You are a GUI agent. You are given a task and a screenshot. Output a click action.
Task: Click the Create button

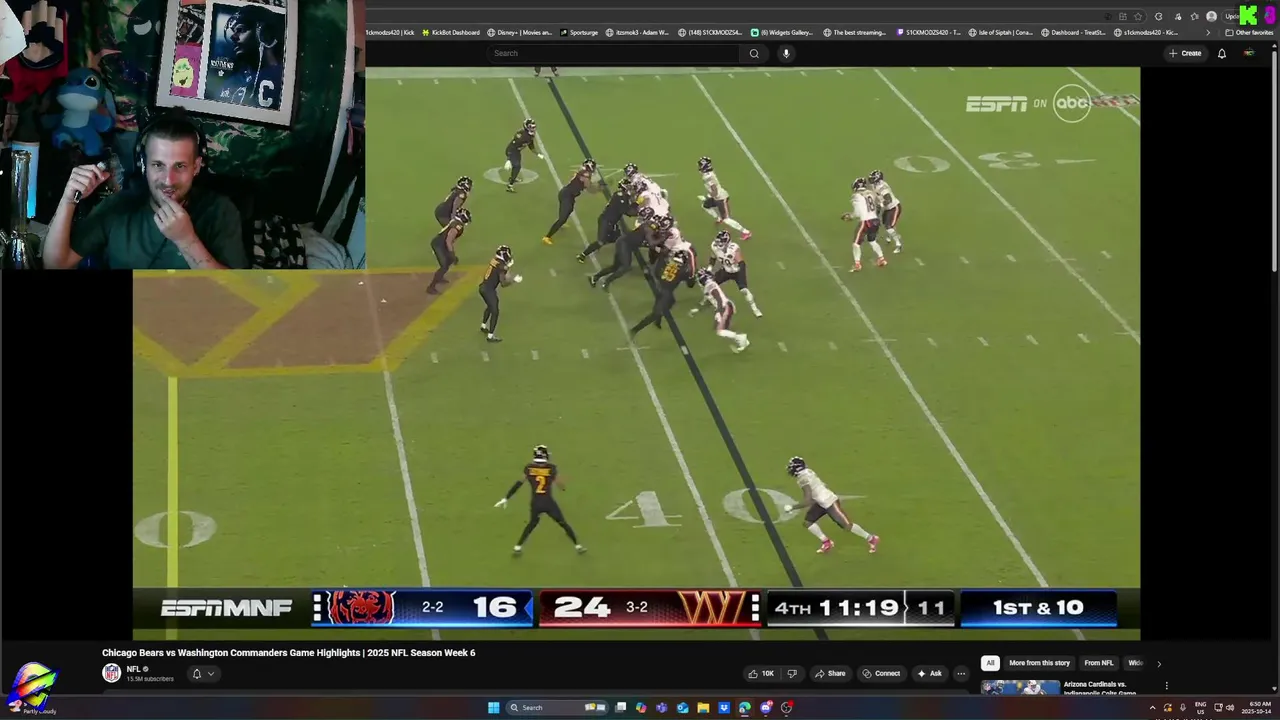[1185, 53]
